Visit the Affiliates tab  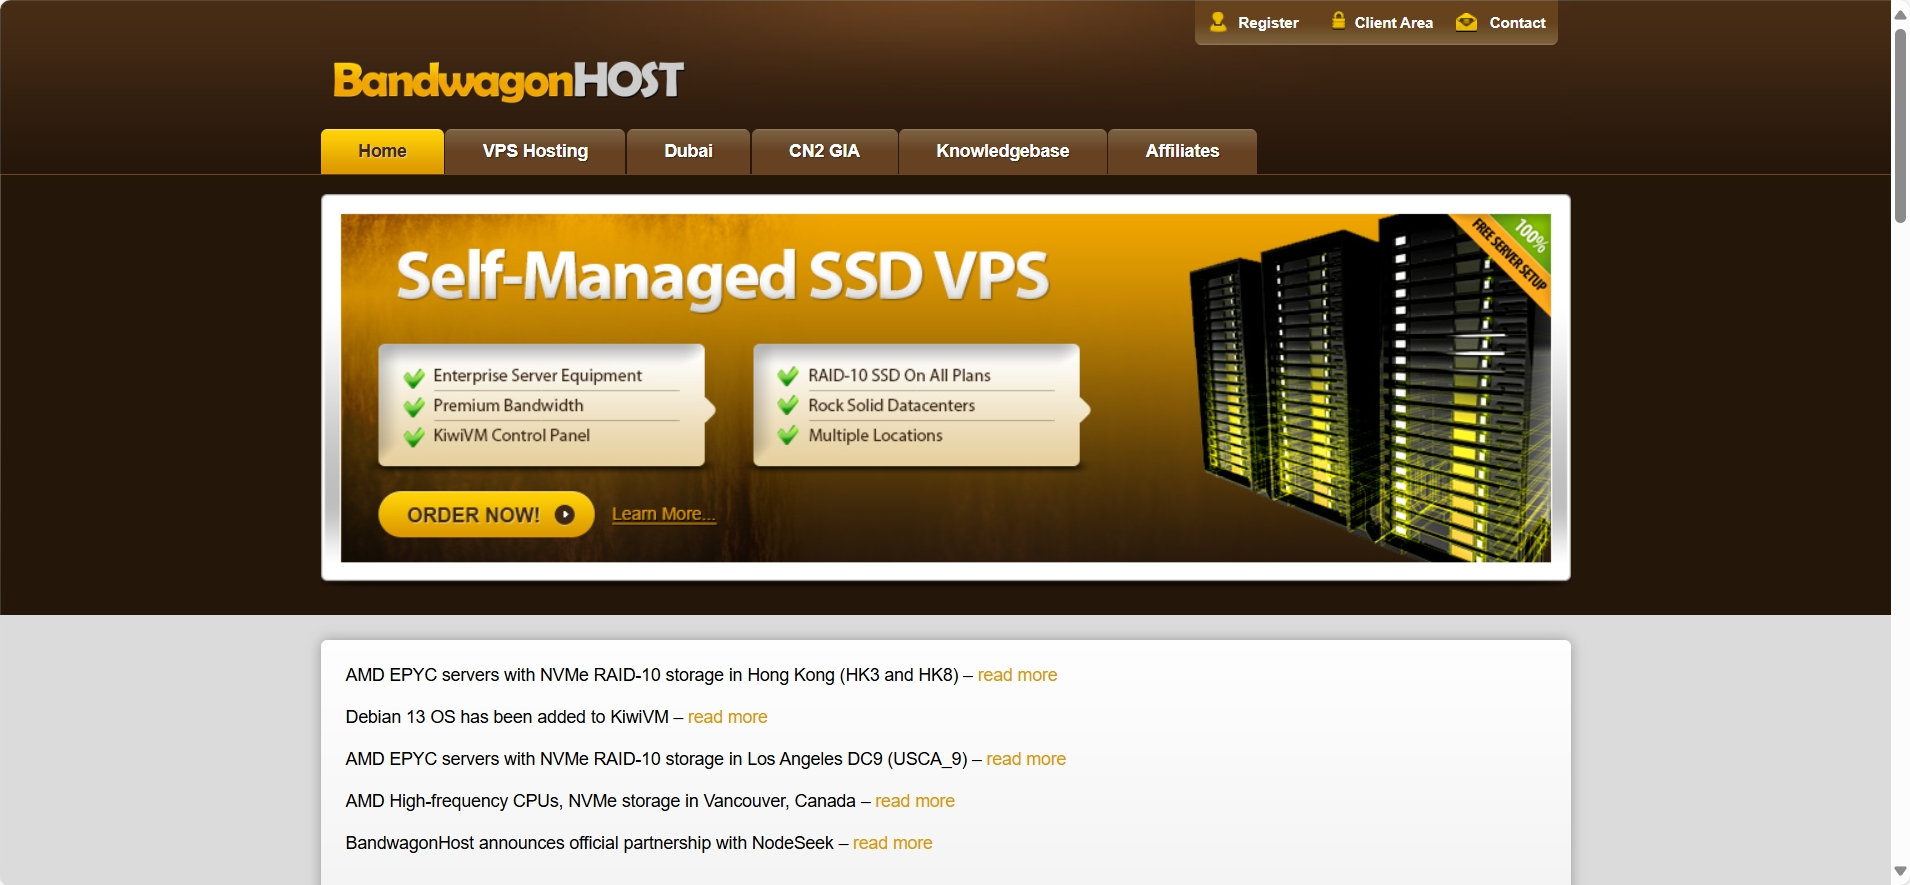1182,151
